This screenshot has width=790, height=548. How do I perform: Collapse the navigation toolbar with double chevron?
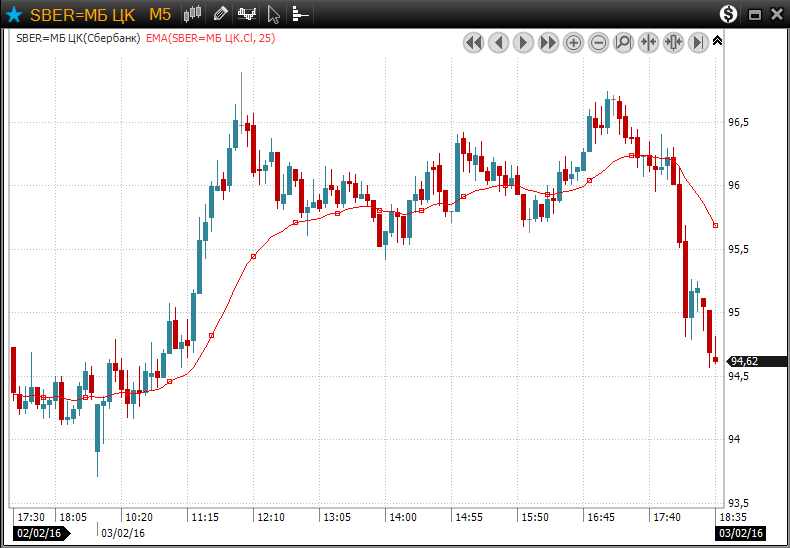click(717, 40)
